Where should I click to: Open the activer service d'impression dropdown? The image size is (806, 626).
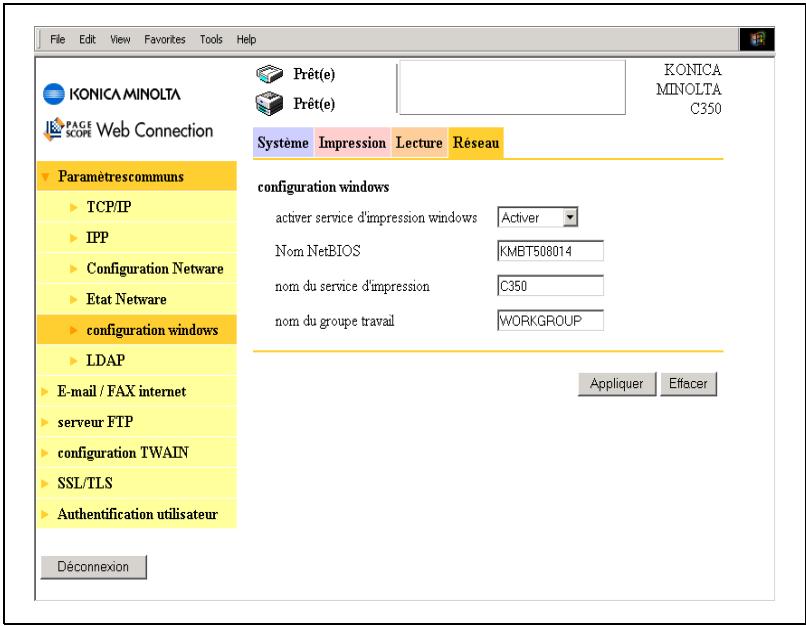pos(570,217)
